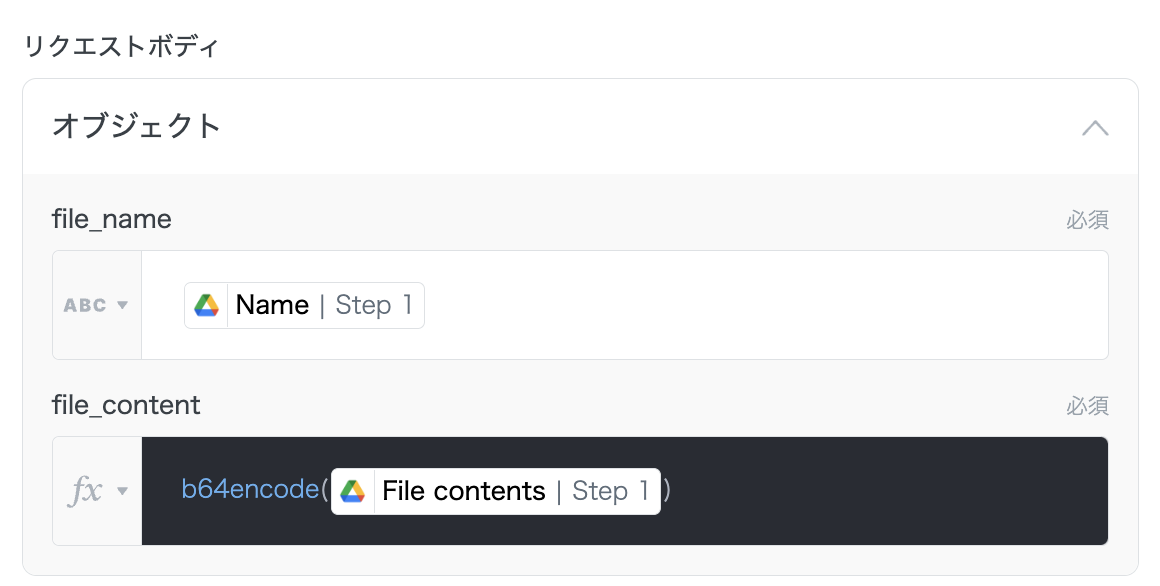The width and height of the screenshot is (1160, 586).
Task: Click the 必須 label beside file_content
Action: pos(1087,406)
